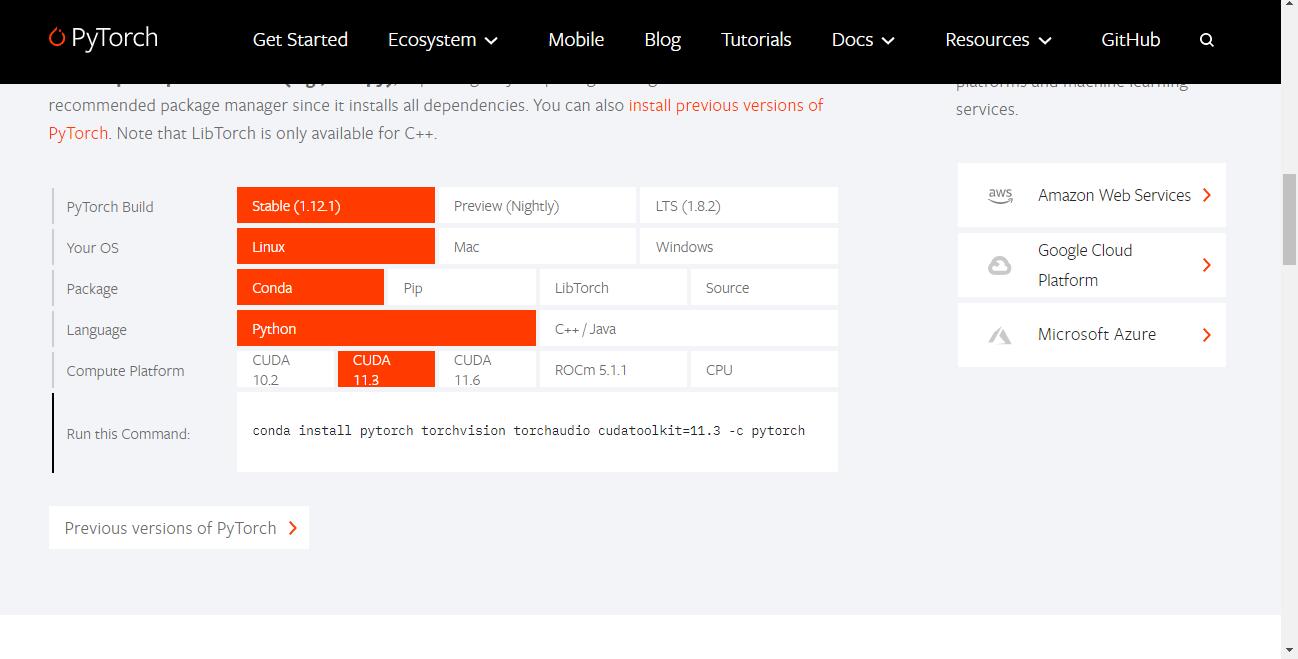This screenshot has width=1298, height=659.
Task: Select the LTS (1.8.2) build
Action: tap(739, 205)
